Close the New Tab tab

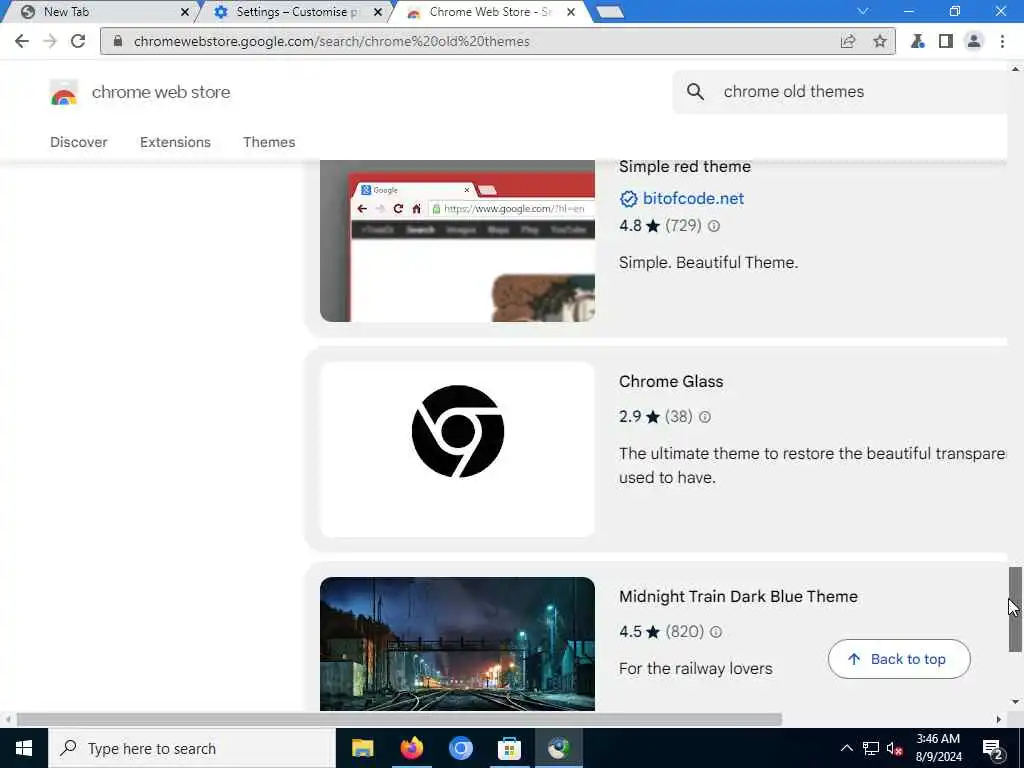coord(185,12)
